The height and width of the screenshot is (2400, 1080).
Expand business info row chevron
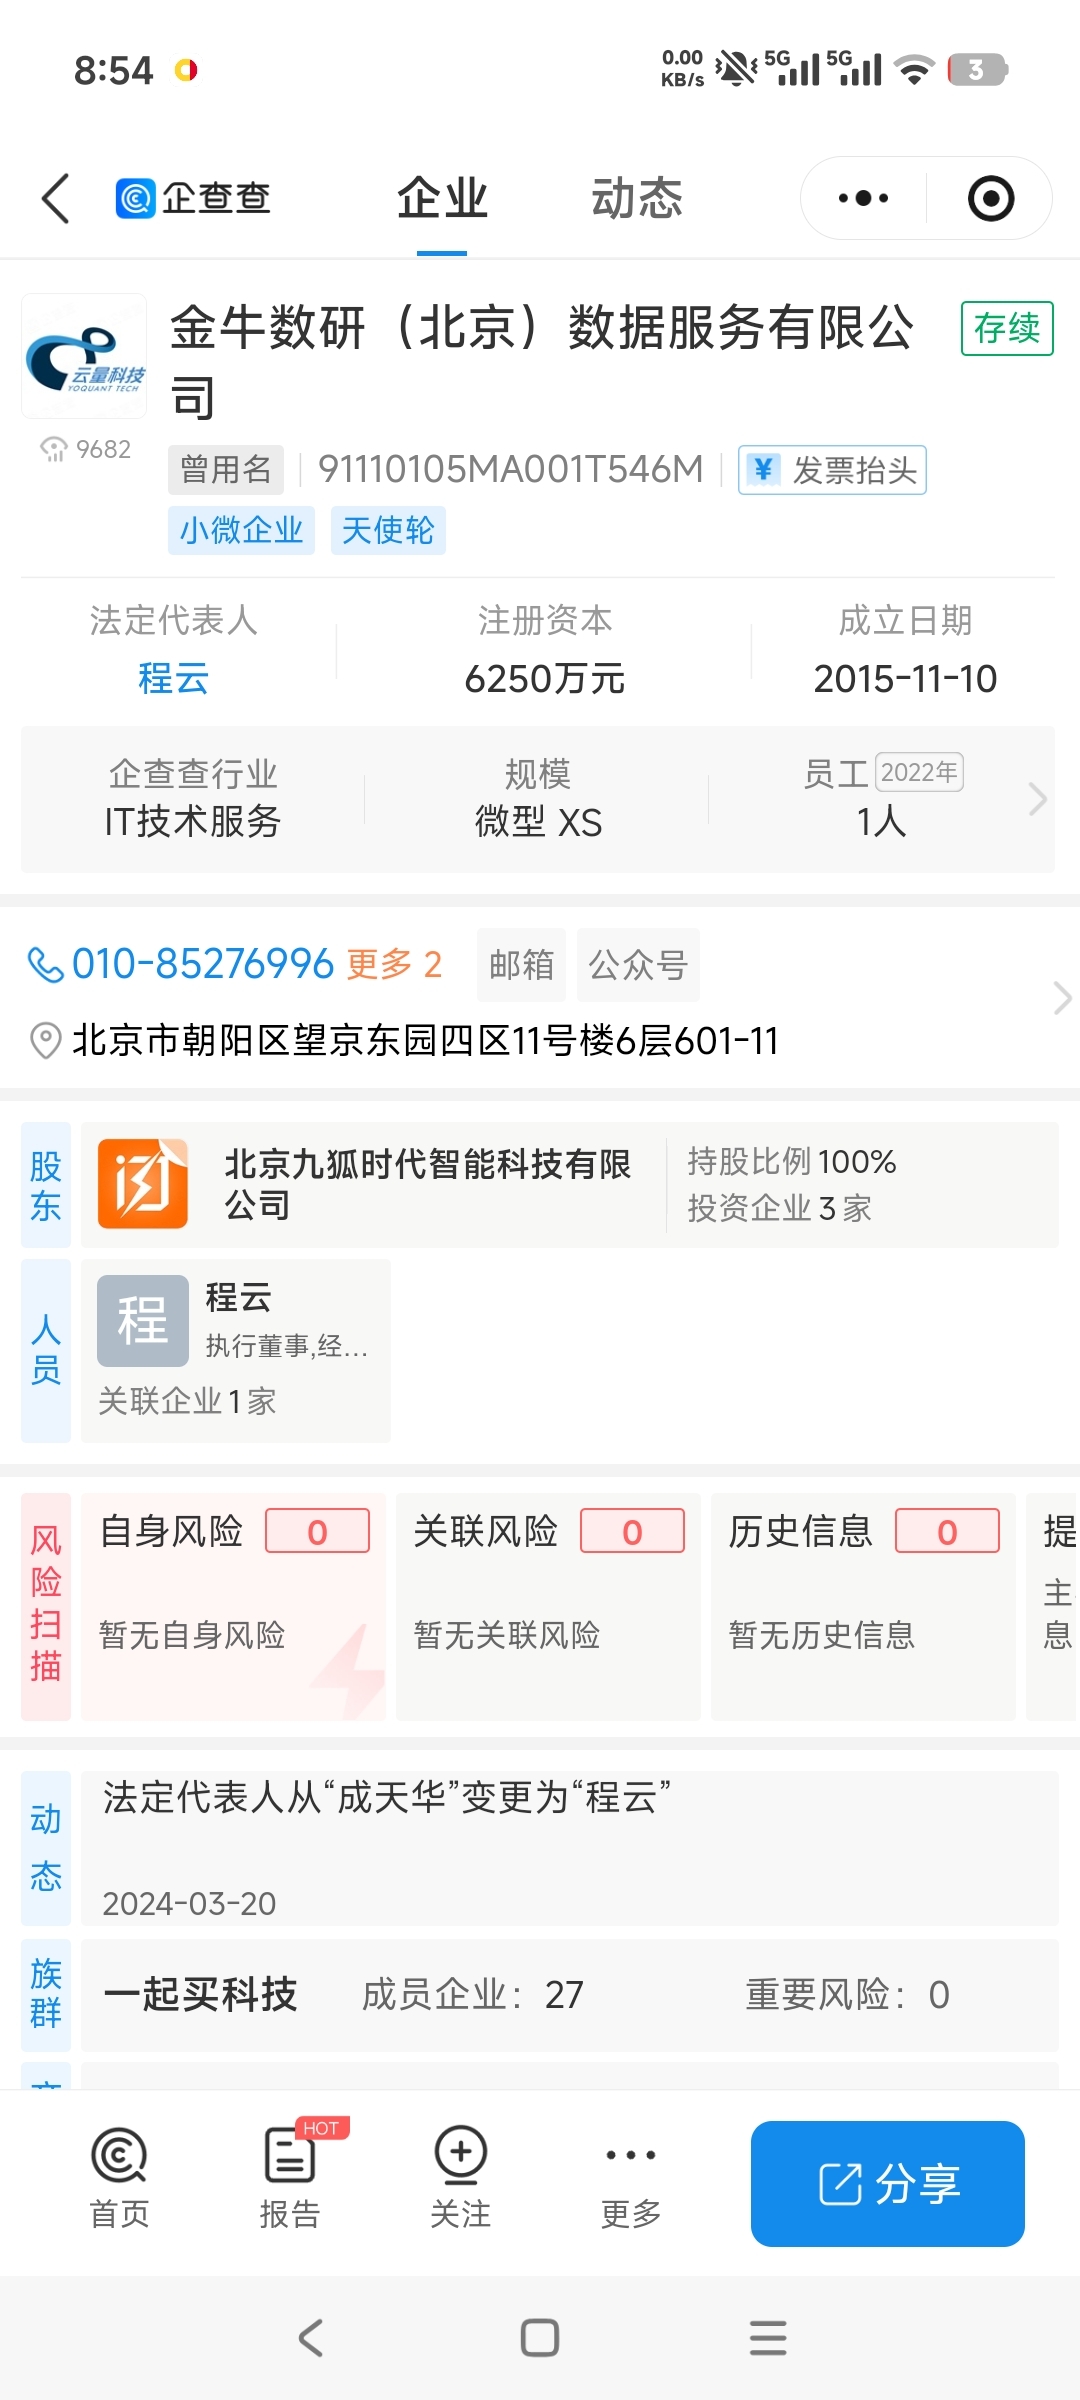(x=1038, y=799)
